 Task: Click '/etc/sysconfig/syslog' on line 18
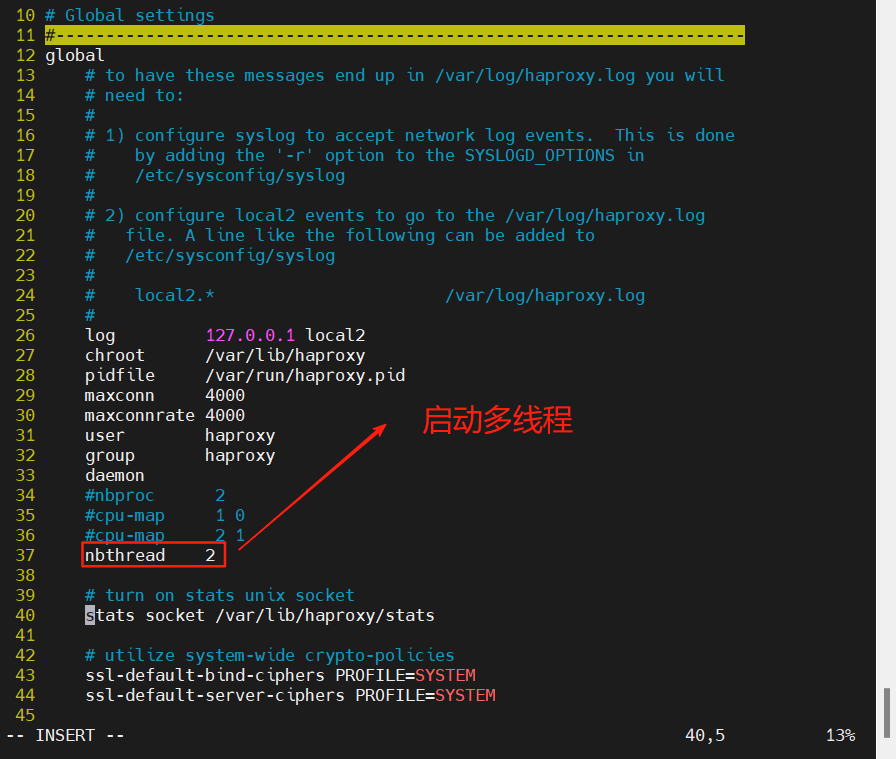coord(240,175)
